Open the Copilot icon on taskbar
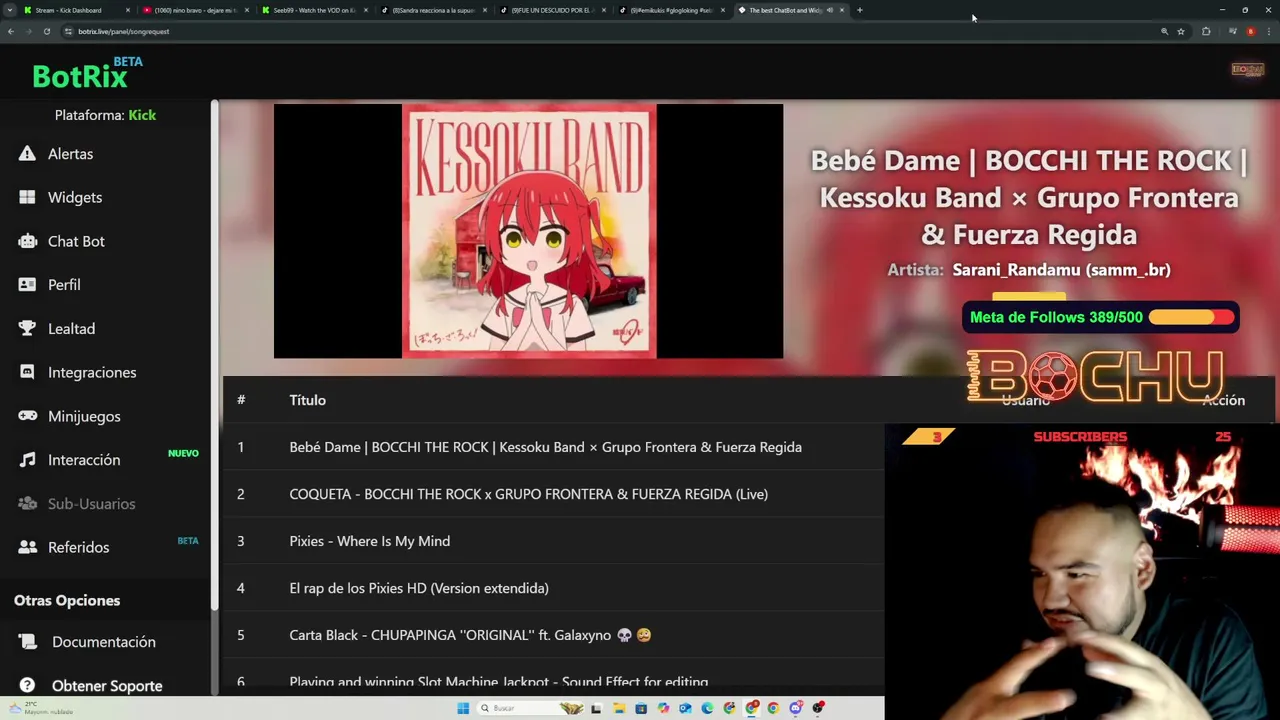Screen dimensions: 1280x720 pyautogui.click(x=663, y=708)
